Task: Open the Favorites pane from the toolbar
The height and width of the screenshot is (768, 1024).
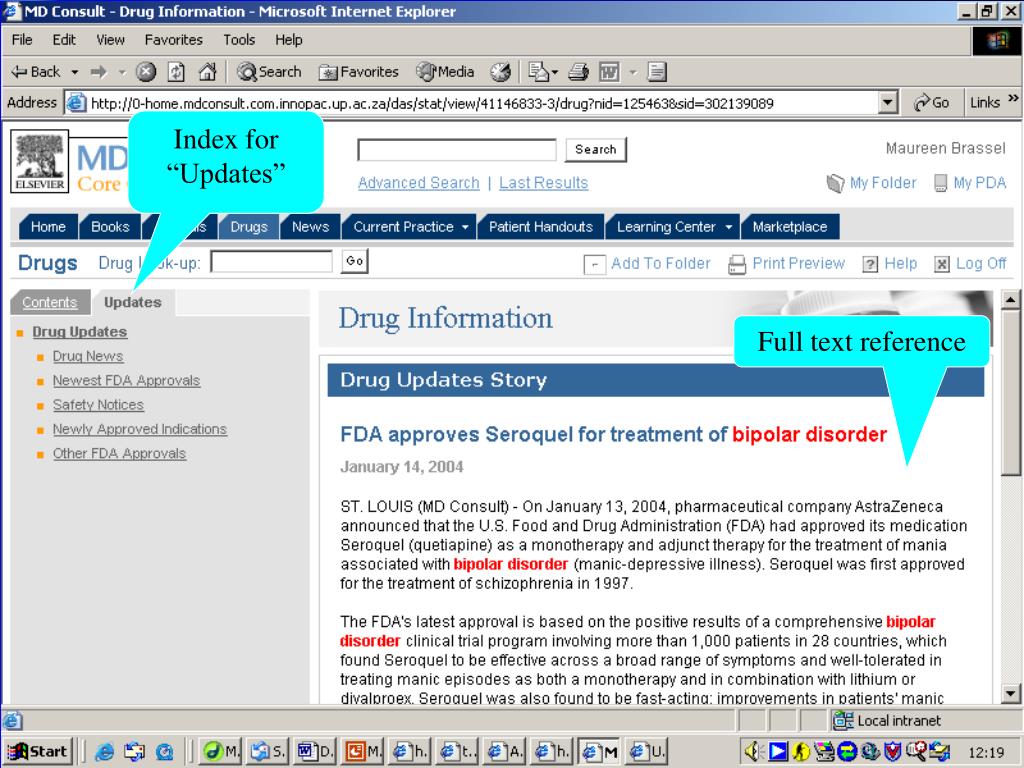Action: click(x=358, y=72)
